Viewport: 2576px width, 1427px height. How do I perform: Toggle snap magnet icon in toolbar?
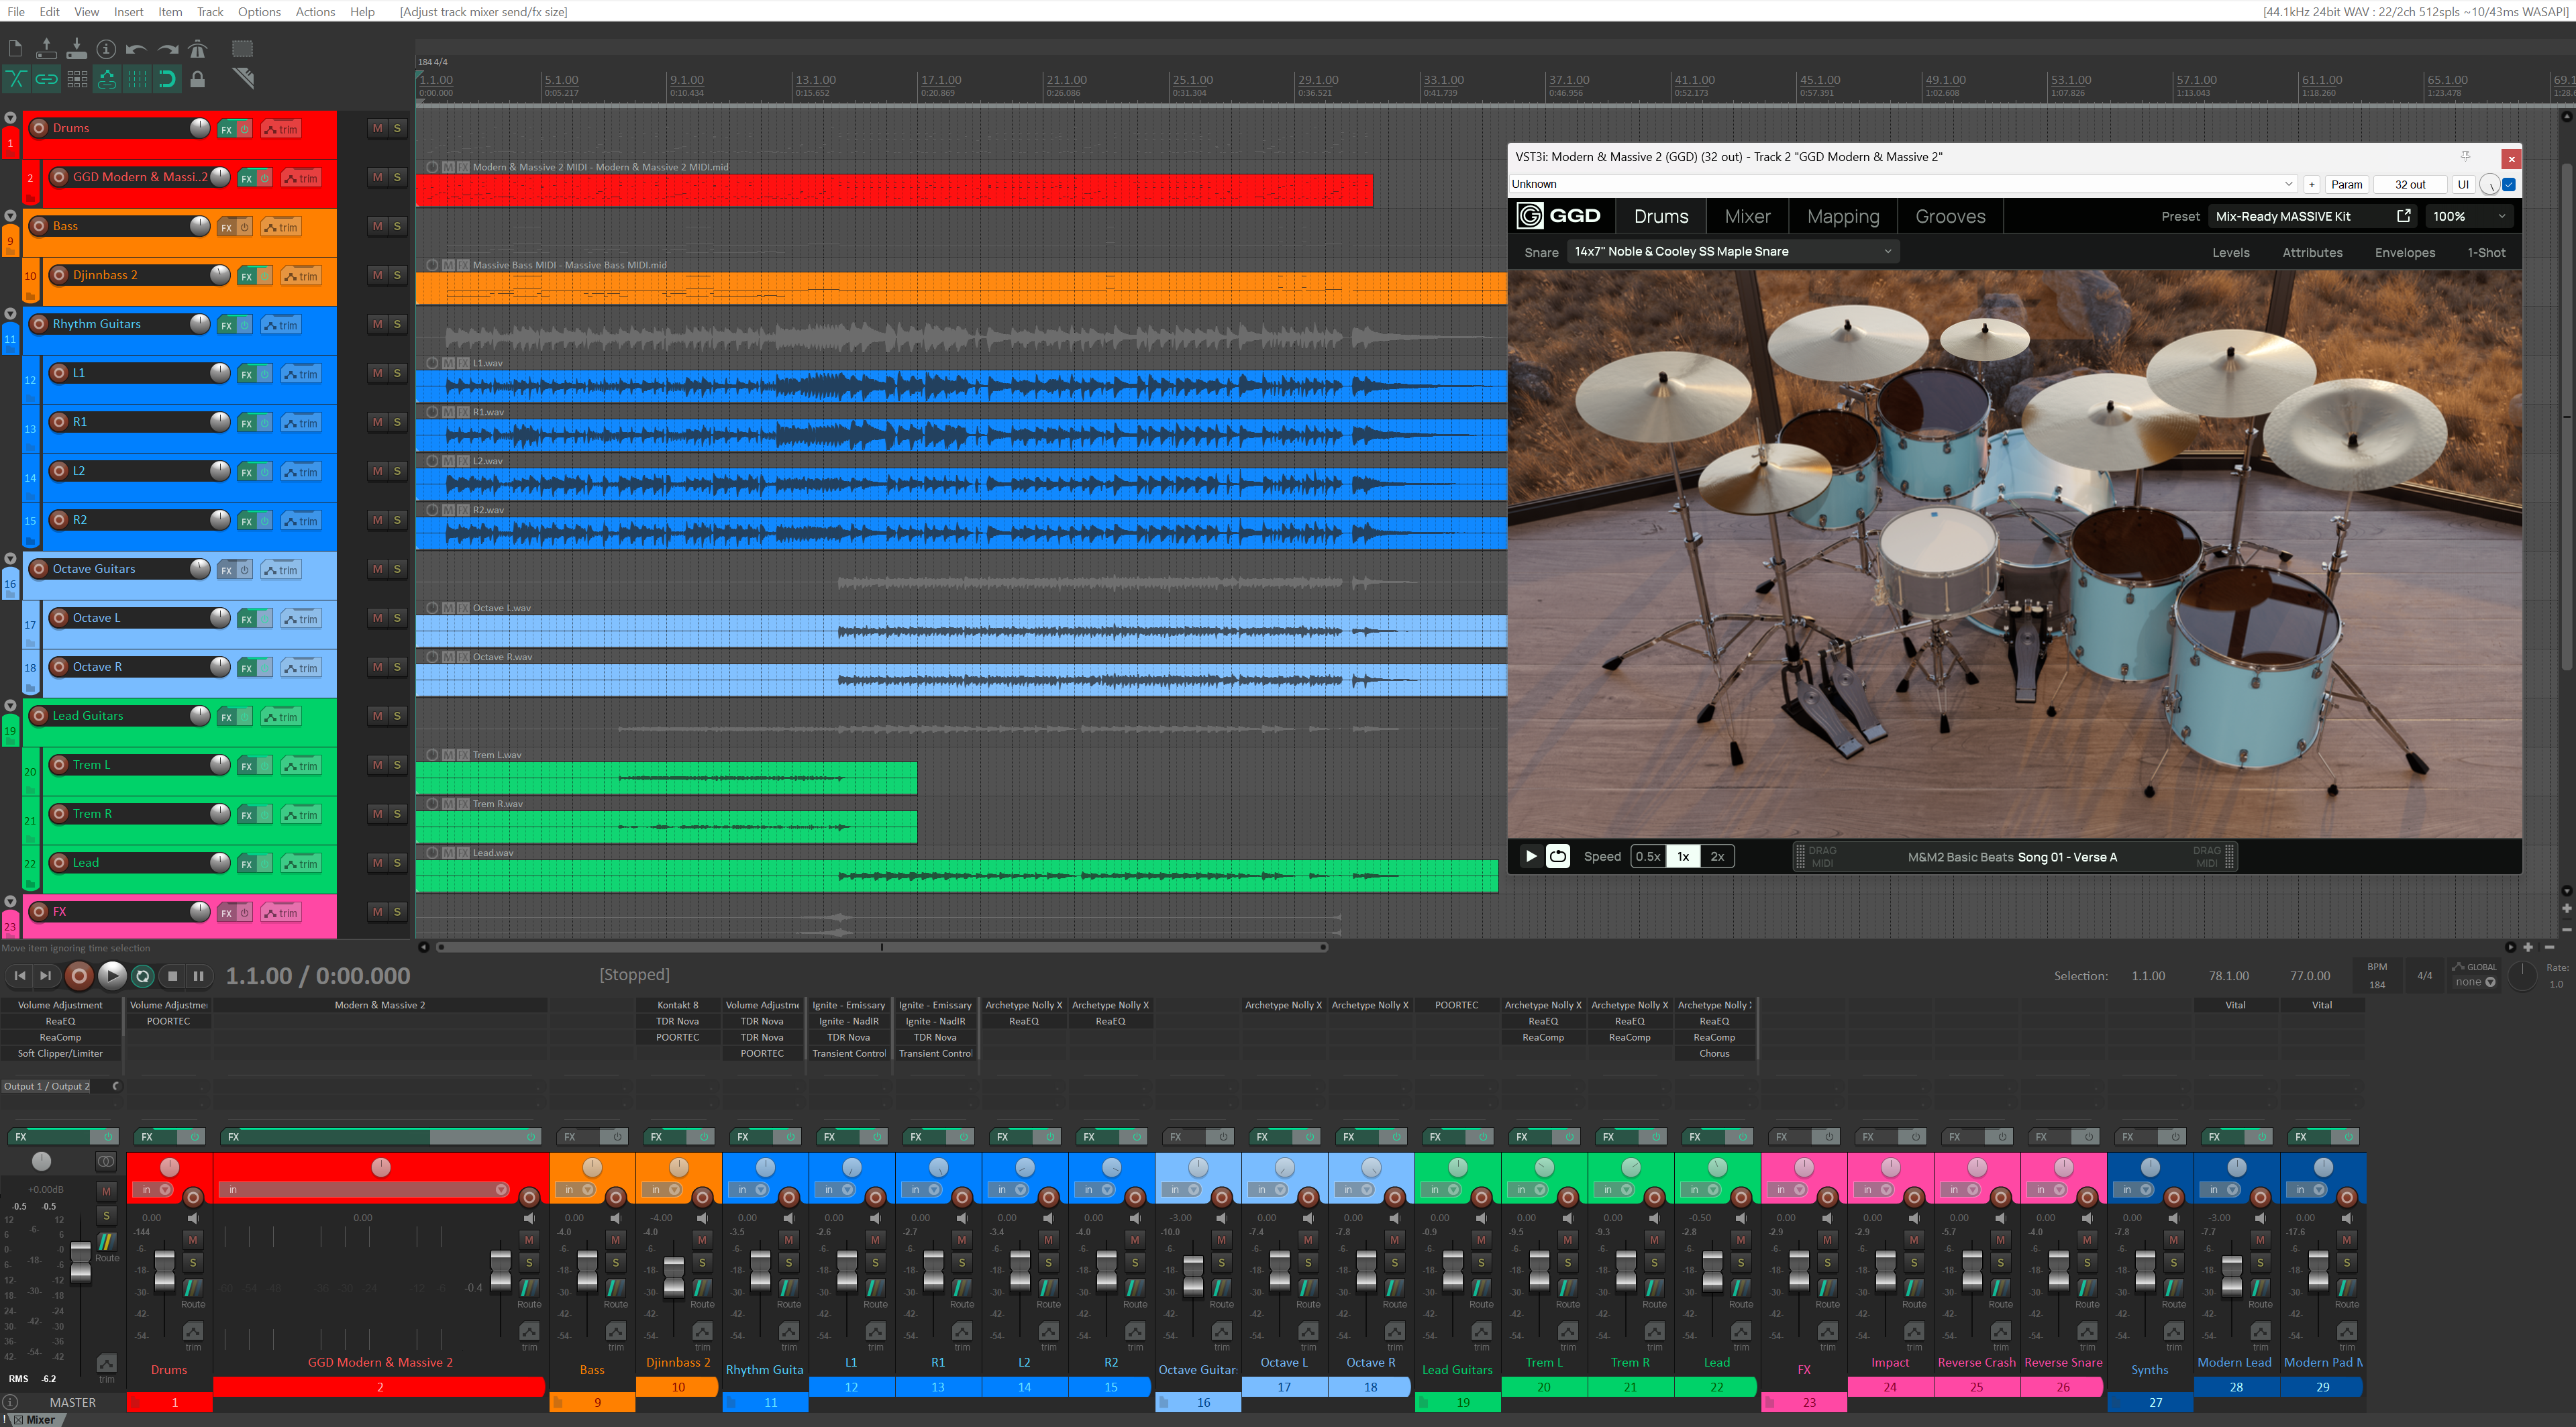coord(167,79)
